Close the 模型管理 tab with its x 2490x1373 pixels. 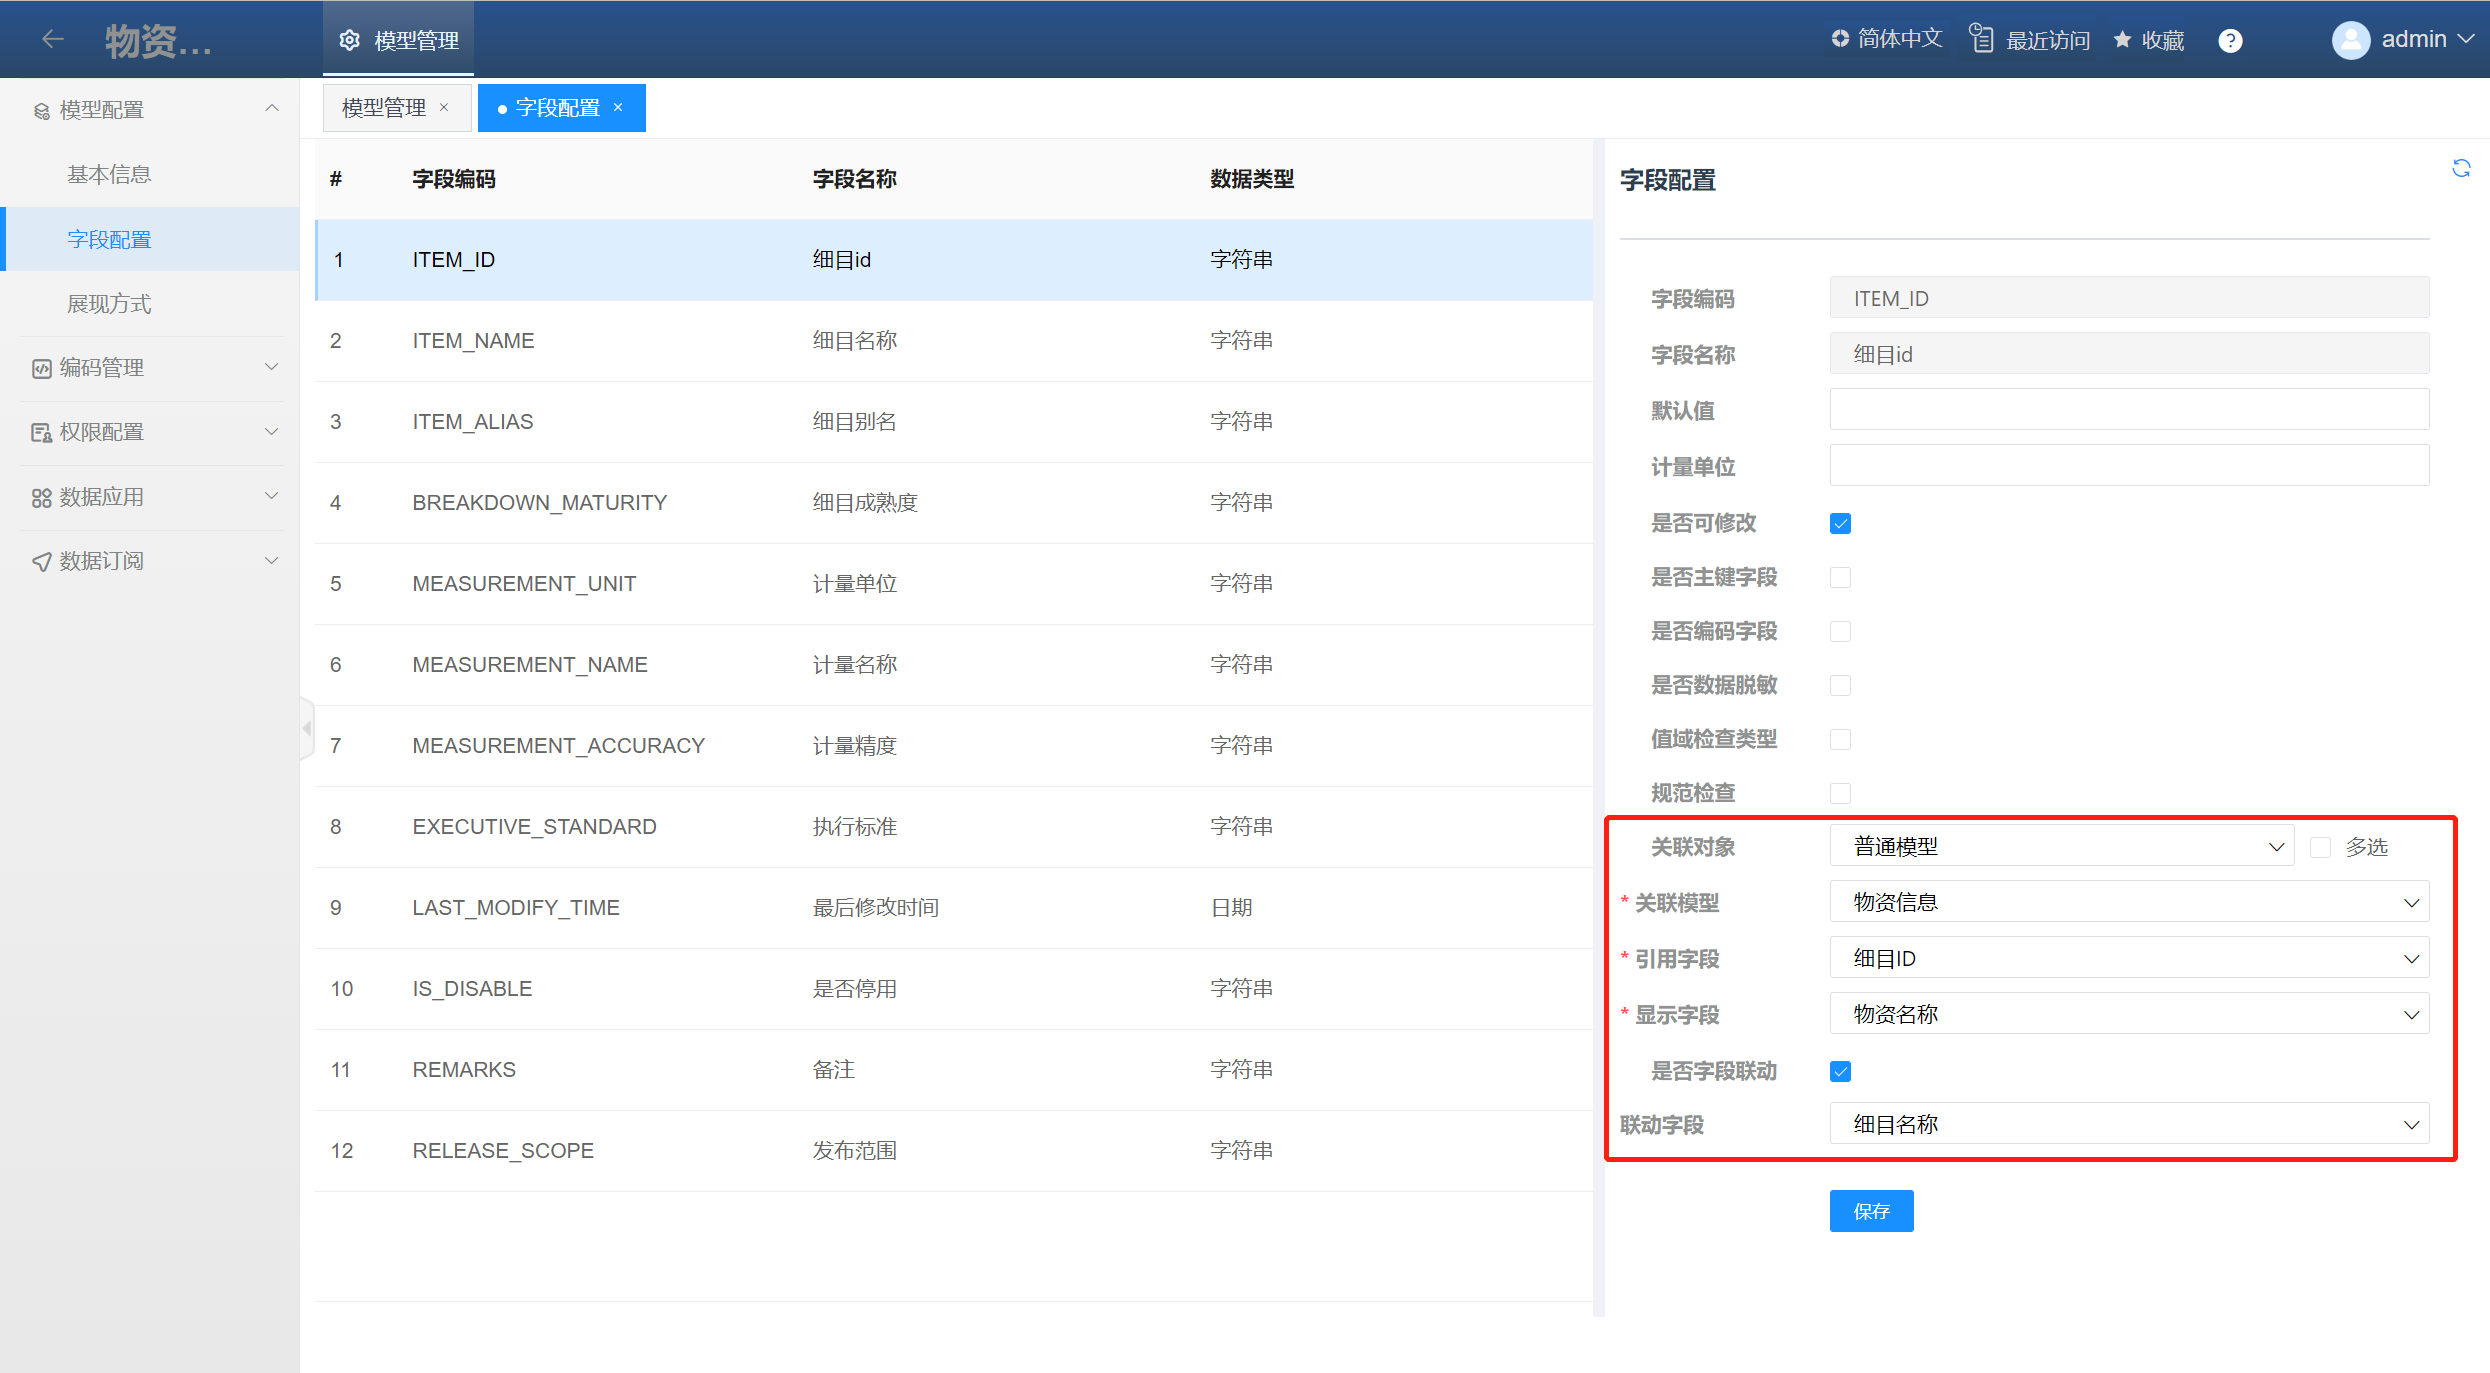click(x=444, y=108)
